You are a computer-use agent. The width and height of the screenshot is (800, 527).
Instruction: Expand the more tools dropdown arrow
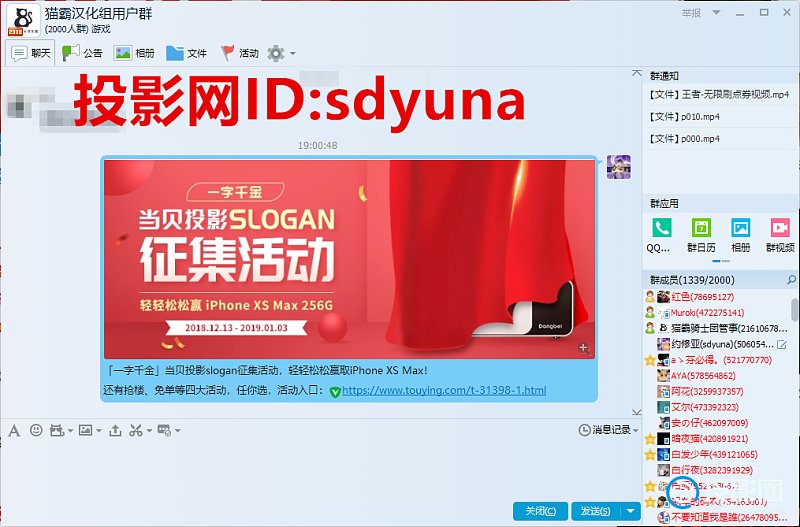(178, 431)
